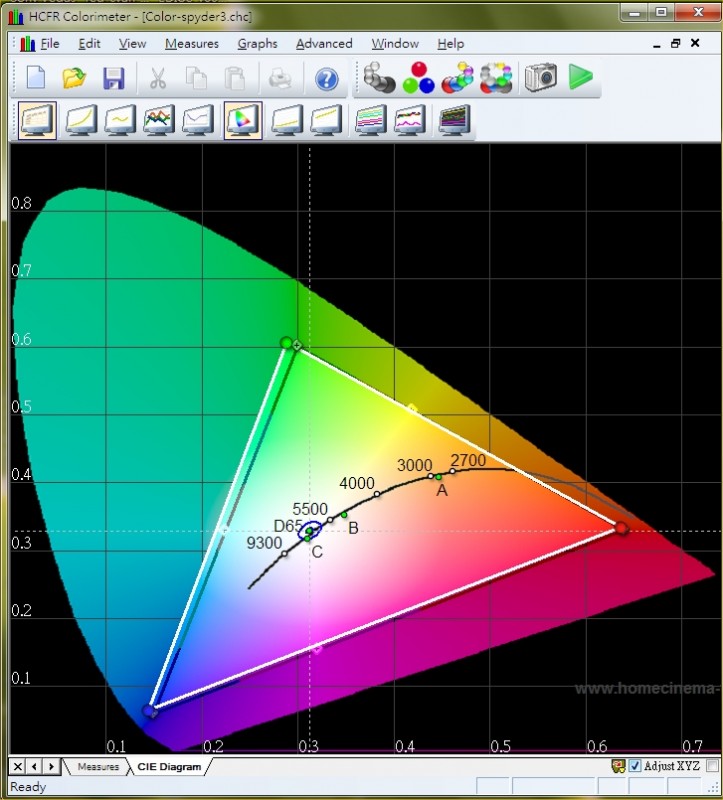Toggle the Gamma graph monitor icon
This screenshot has width=723, height=800.
[120, 120]
